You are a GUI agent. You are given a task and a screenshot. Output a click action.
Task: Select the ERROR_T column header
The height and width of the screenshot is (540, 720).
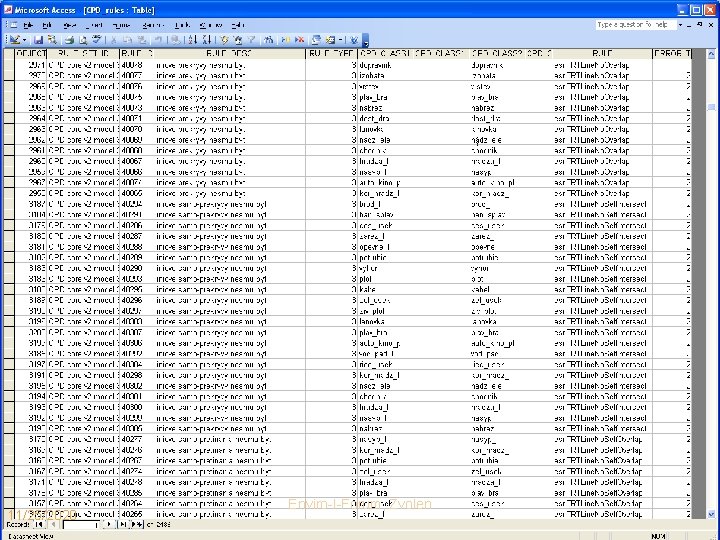tap(672, 54)
